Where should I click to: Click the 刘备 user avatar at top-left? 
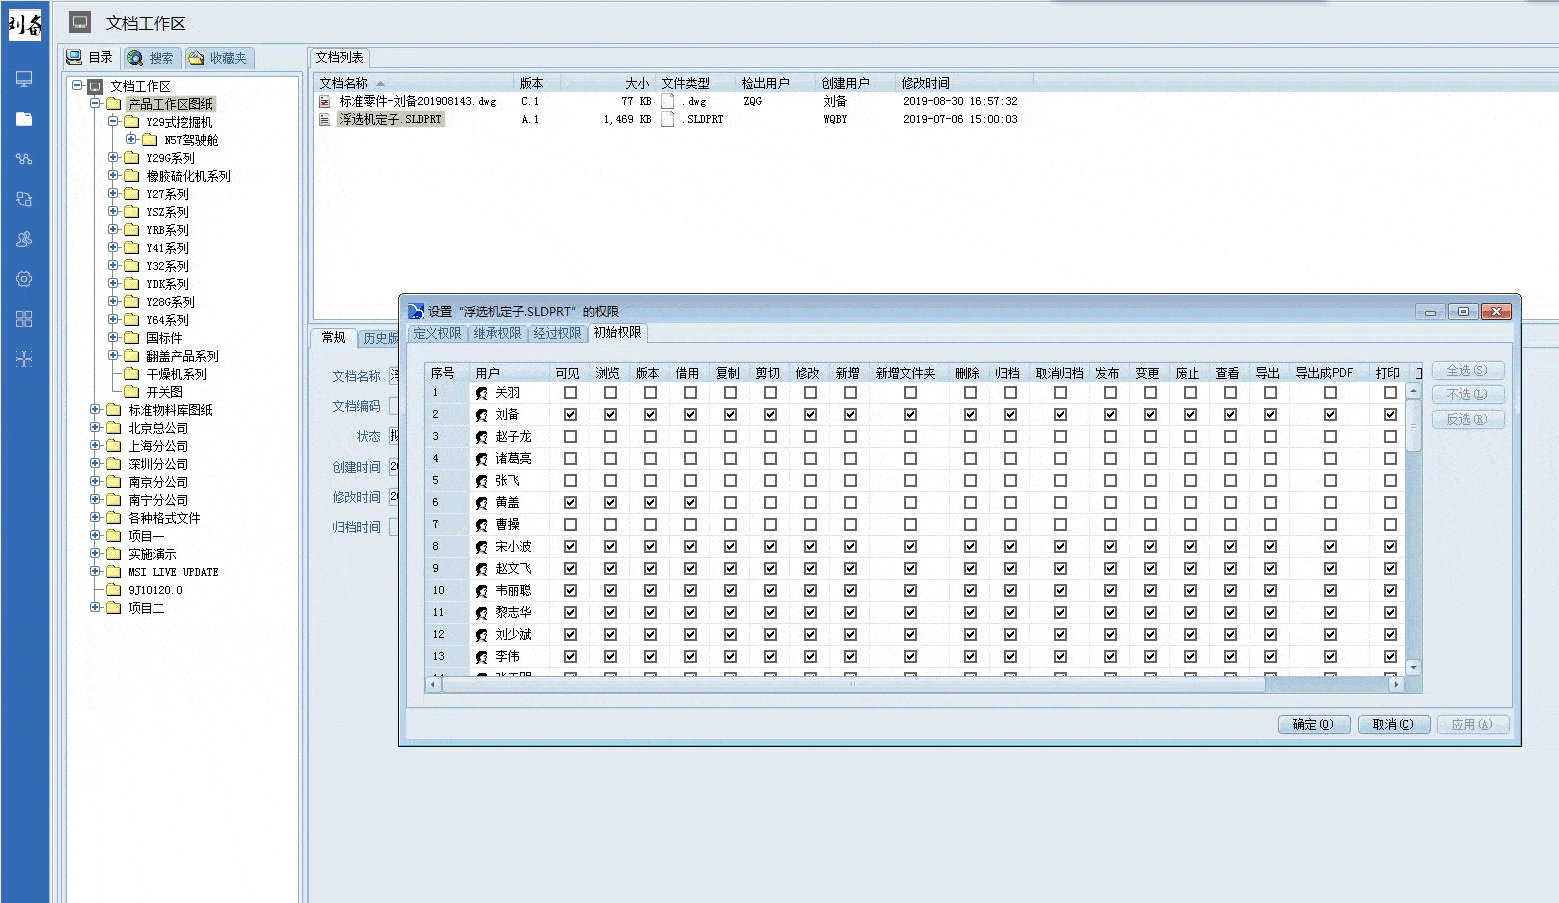(25, 24)
